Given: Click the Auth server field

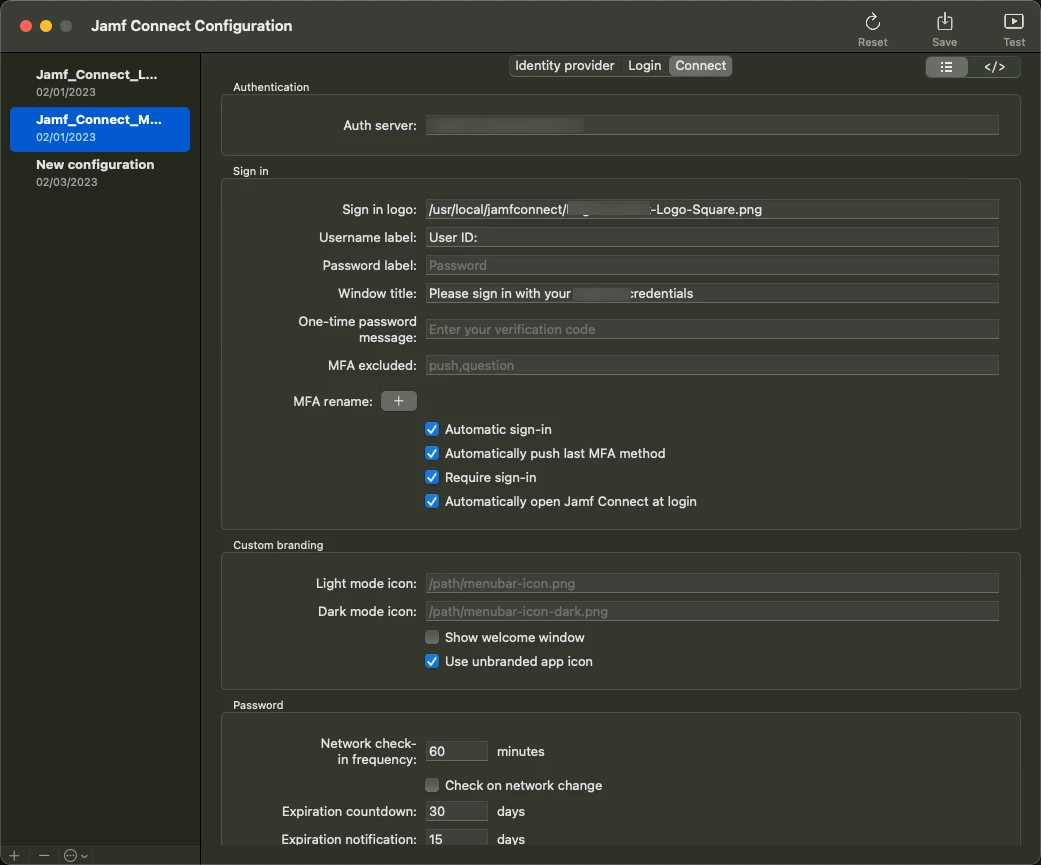Looking at the screenshot, I should click(712, 125).
